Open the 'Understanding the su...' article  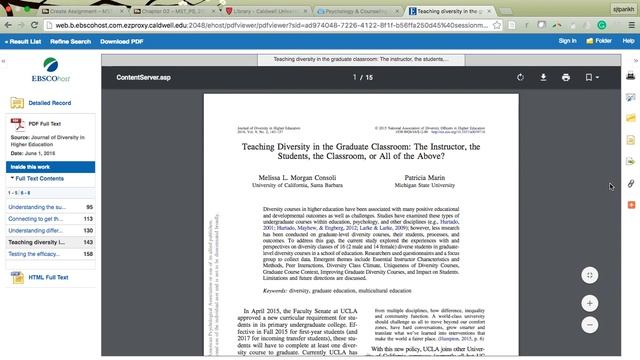[x=37, y=207]
